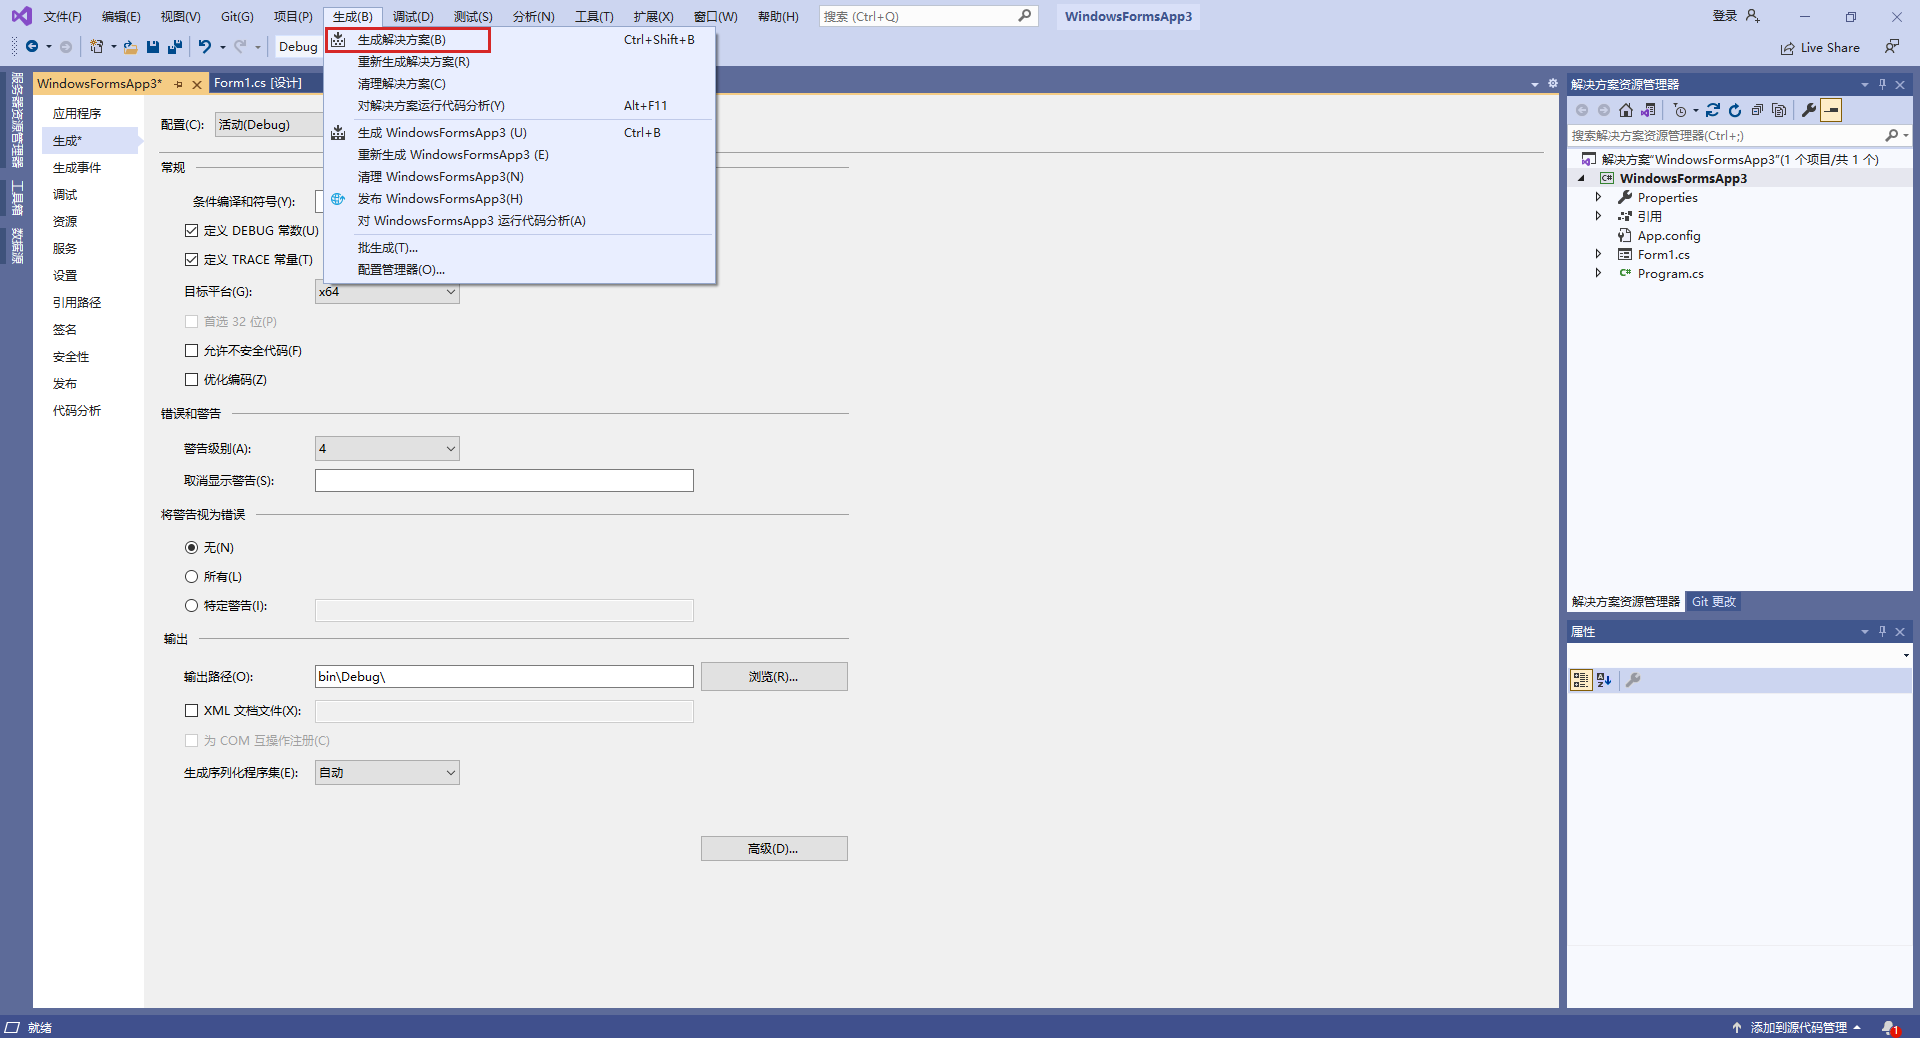
Task: Click the save all icon
Action: (175, 46)
